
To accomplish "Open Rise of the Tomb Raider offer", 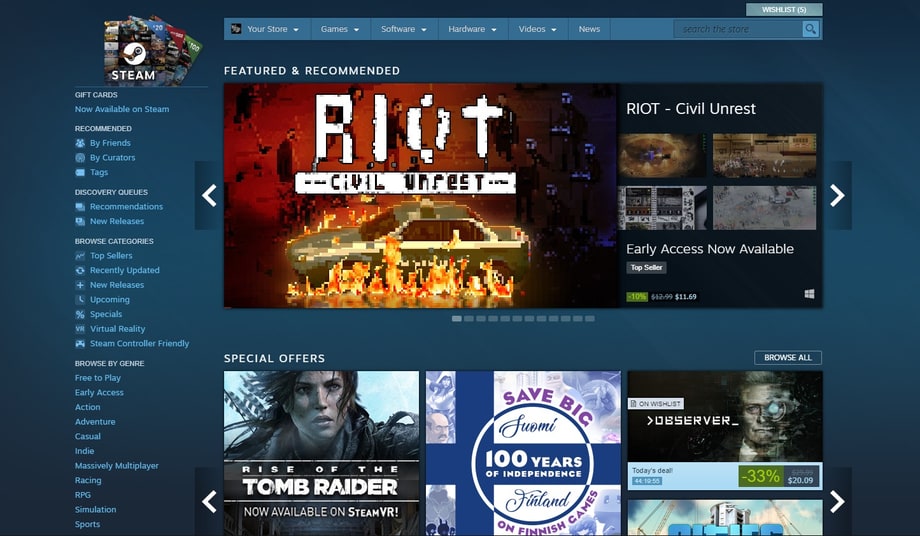I will click(322, 453).
